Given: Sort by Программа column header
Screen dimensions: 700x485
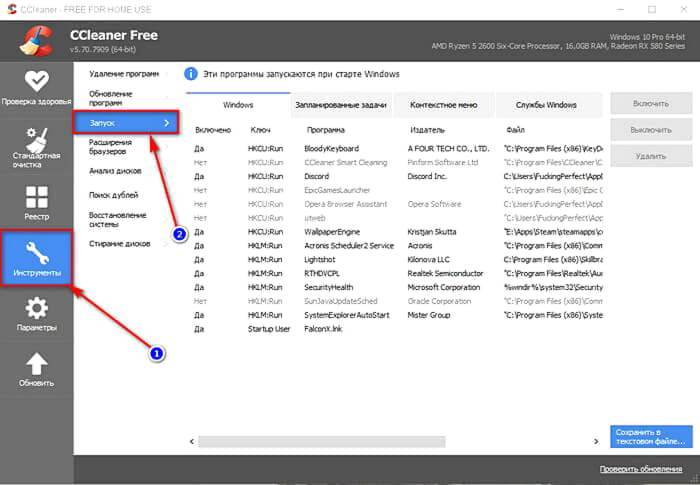Looking at the screenshot, I should click(x=325, y=130).
